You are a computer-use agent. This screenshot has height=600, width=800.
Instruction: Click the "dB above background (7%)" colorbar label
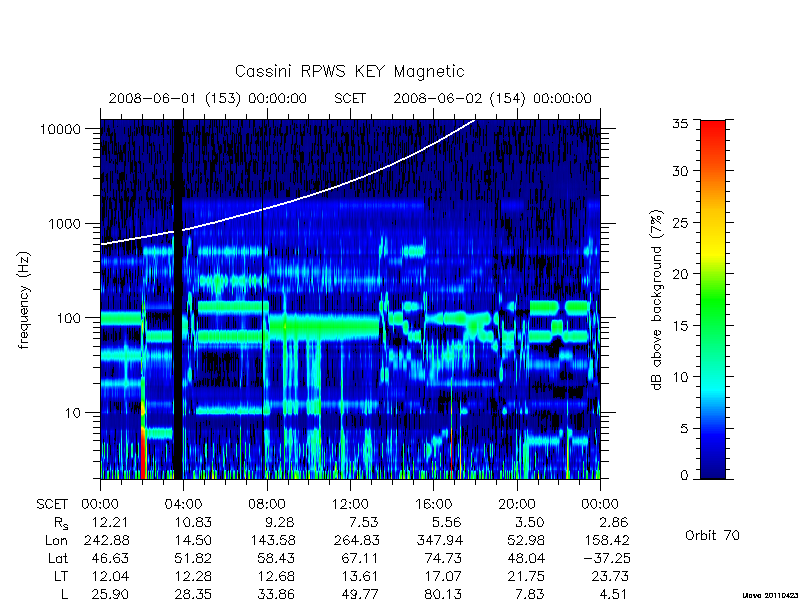(x=657, y=300)
